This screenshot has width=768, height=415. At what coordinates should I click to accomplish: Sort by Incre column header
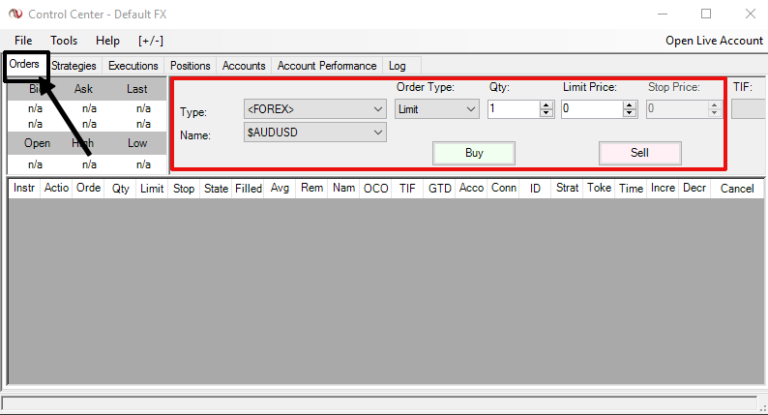point(663,188)
